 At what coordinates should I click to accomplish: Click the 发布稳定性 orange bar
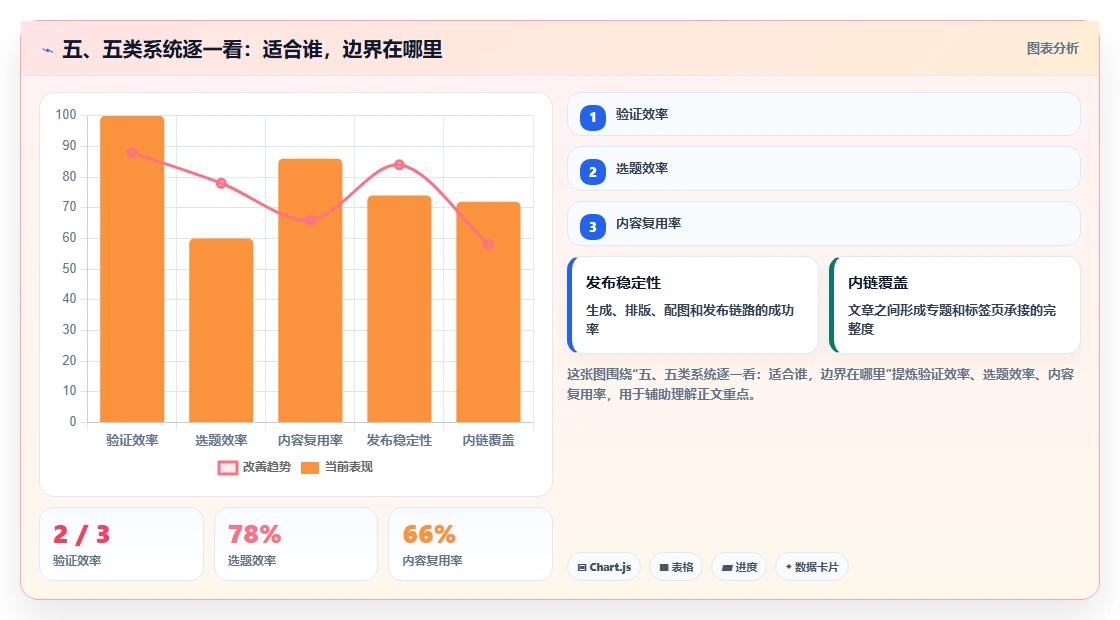pyautogui.click(x=399, y=309)
